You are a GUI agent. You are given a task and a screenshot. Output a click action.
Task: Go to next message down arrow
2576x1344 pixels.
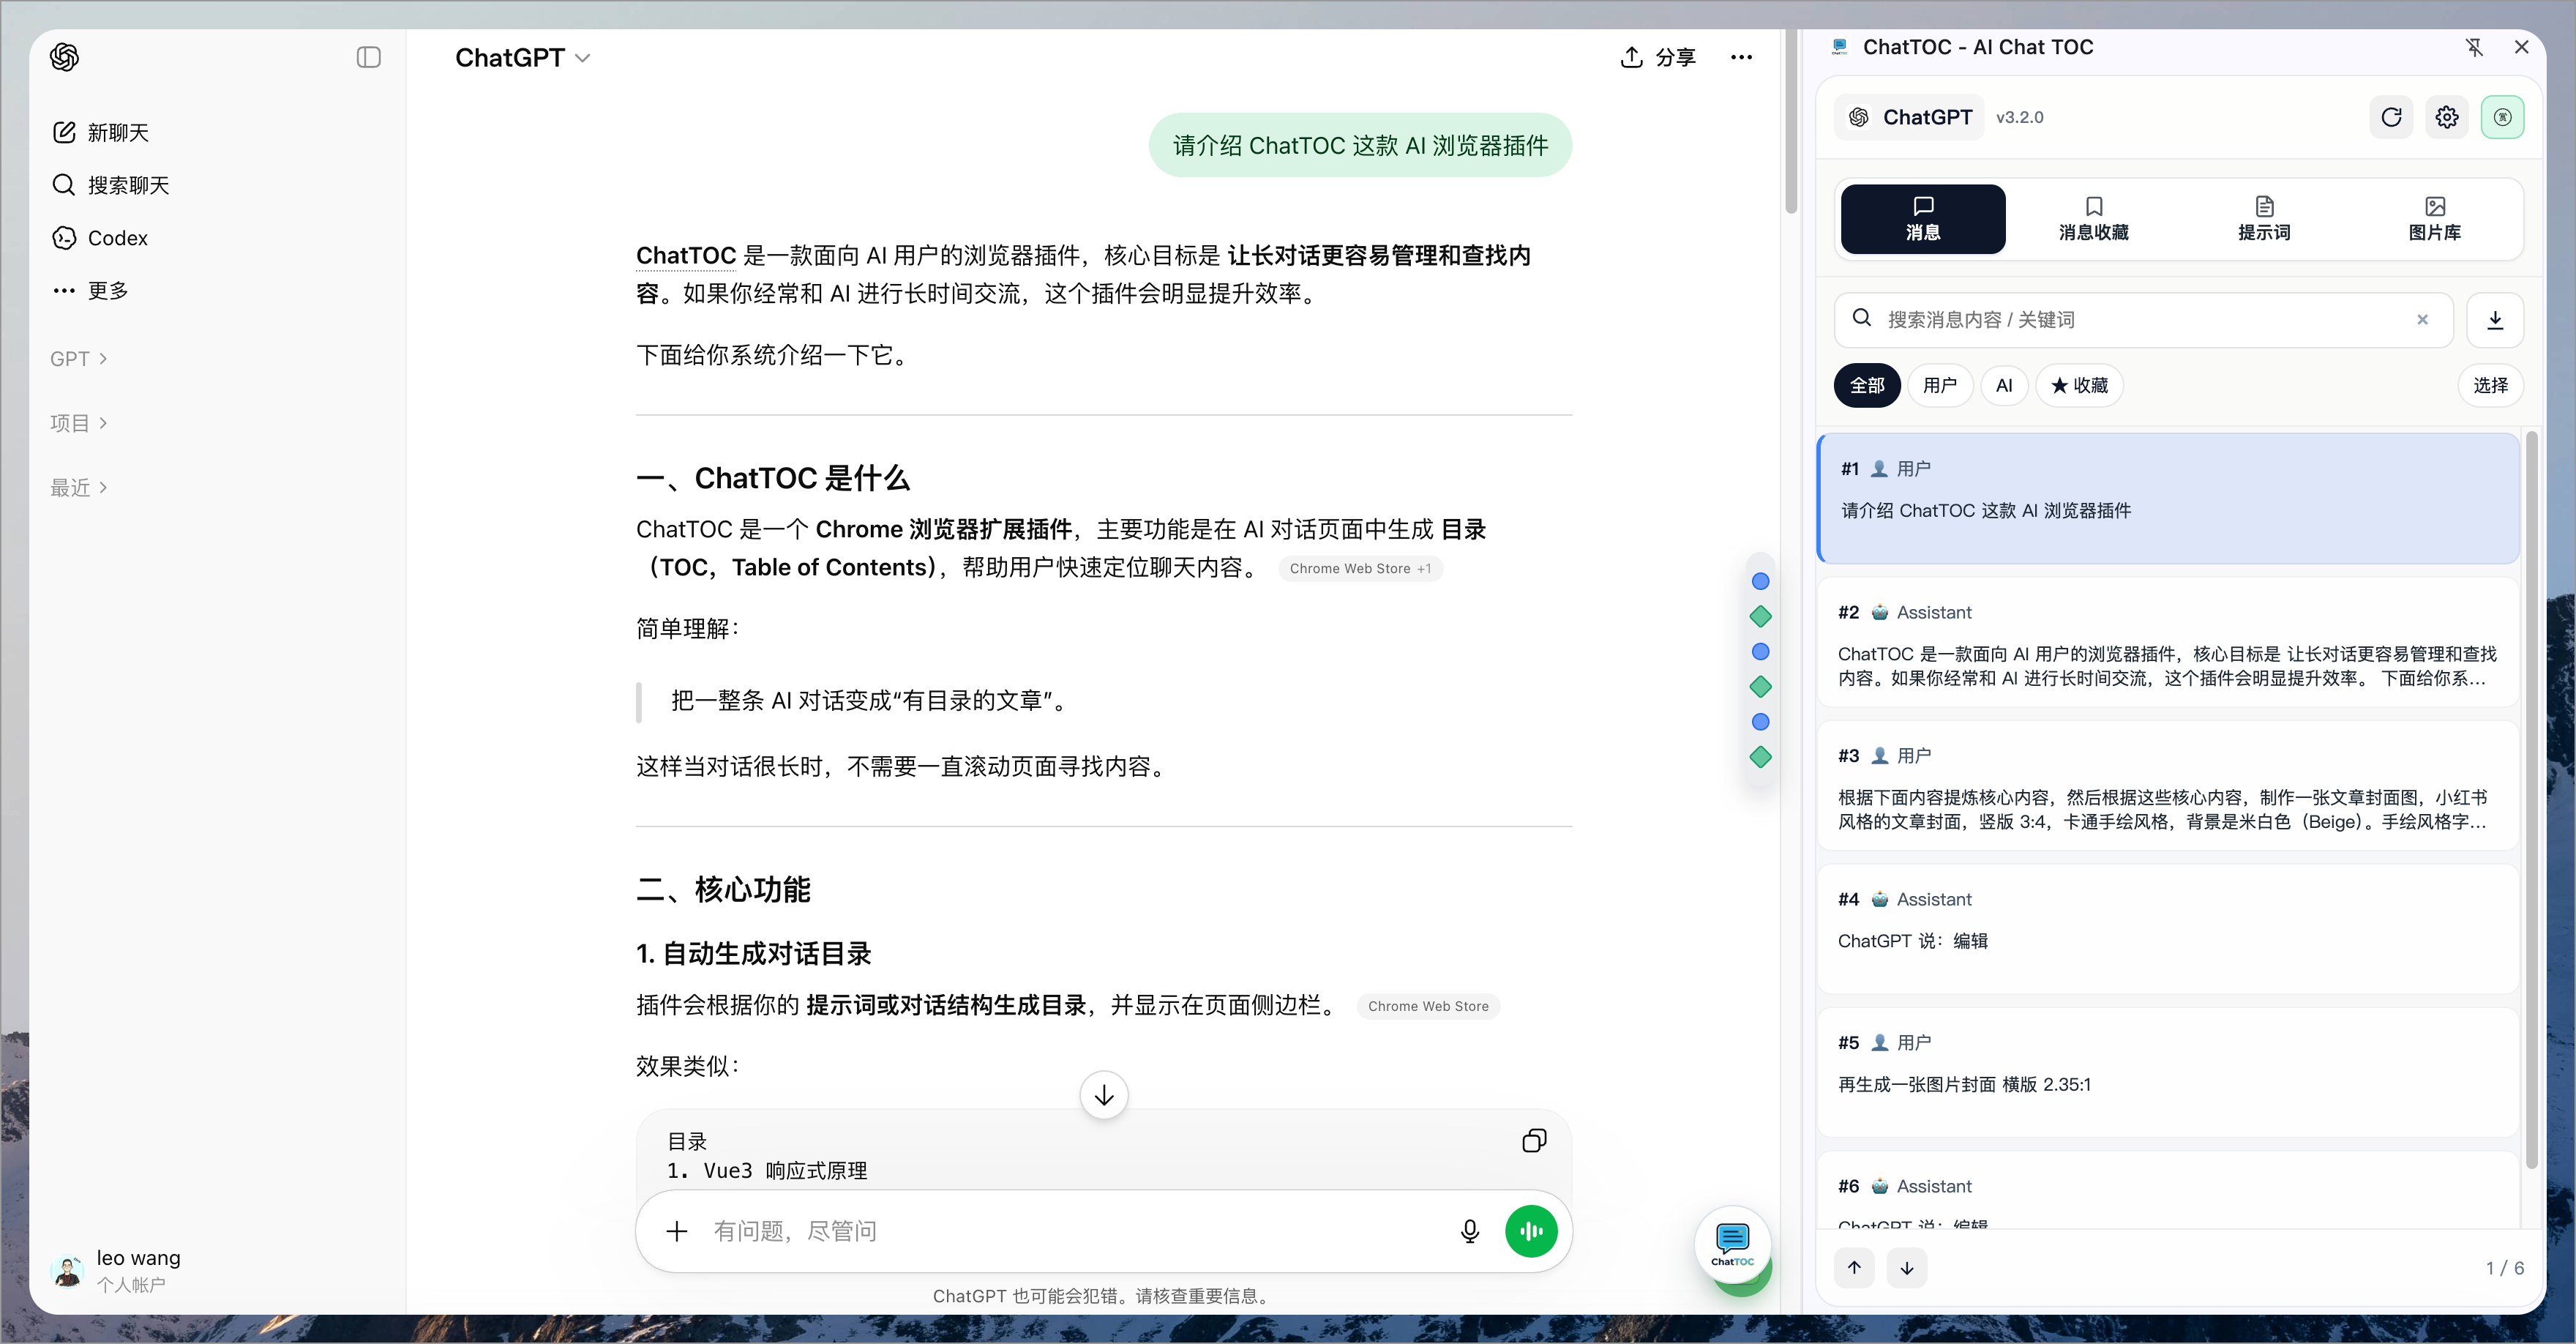point(1906,1268)
